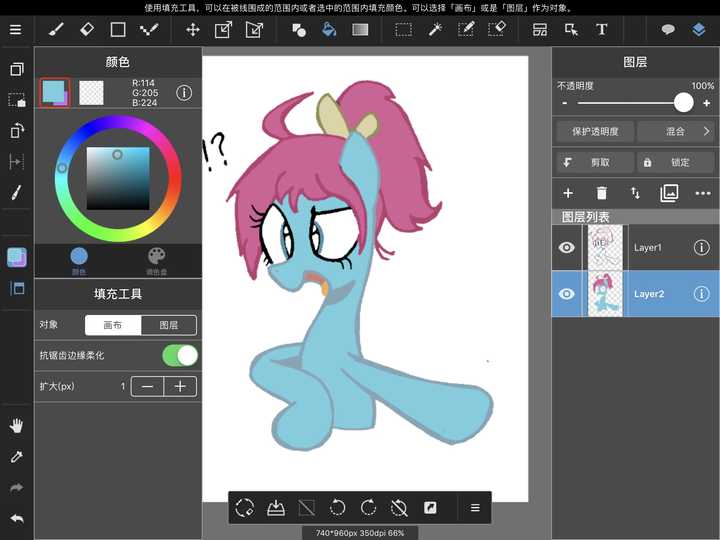Select the rectangular Selection tool
Screen dimensions: 720x540
[x=404, y=30]
